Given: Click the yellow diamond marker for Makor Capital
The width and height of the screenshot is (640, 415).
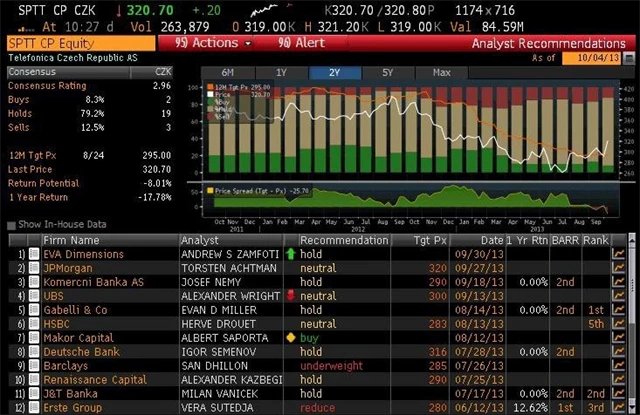Looking at the screenshot, I should (x=291, y=339).
